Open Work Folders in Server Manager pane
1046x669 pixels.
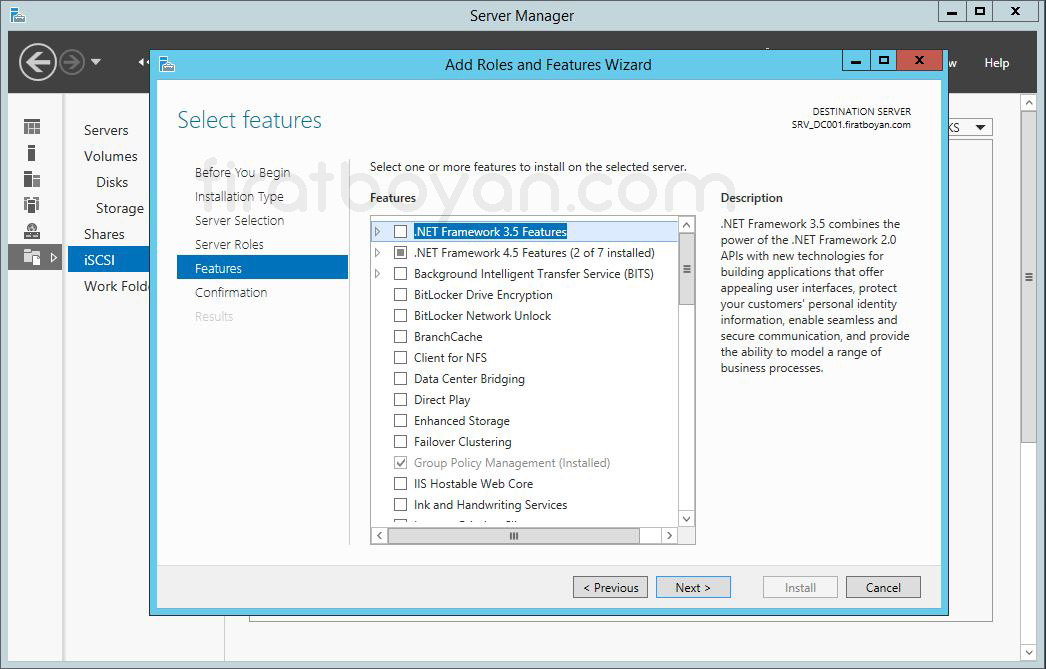click(116, 286)
